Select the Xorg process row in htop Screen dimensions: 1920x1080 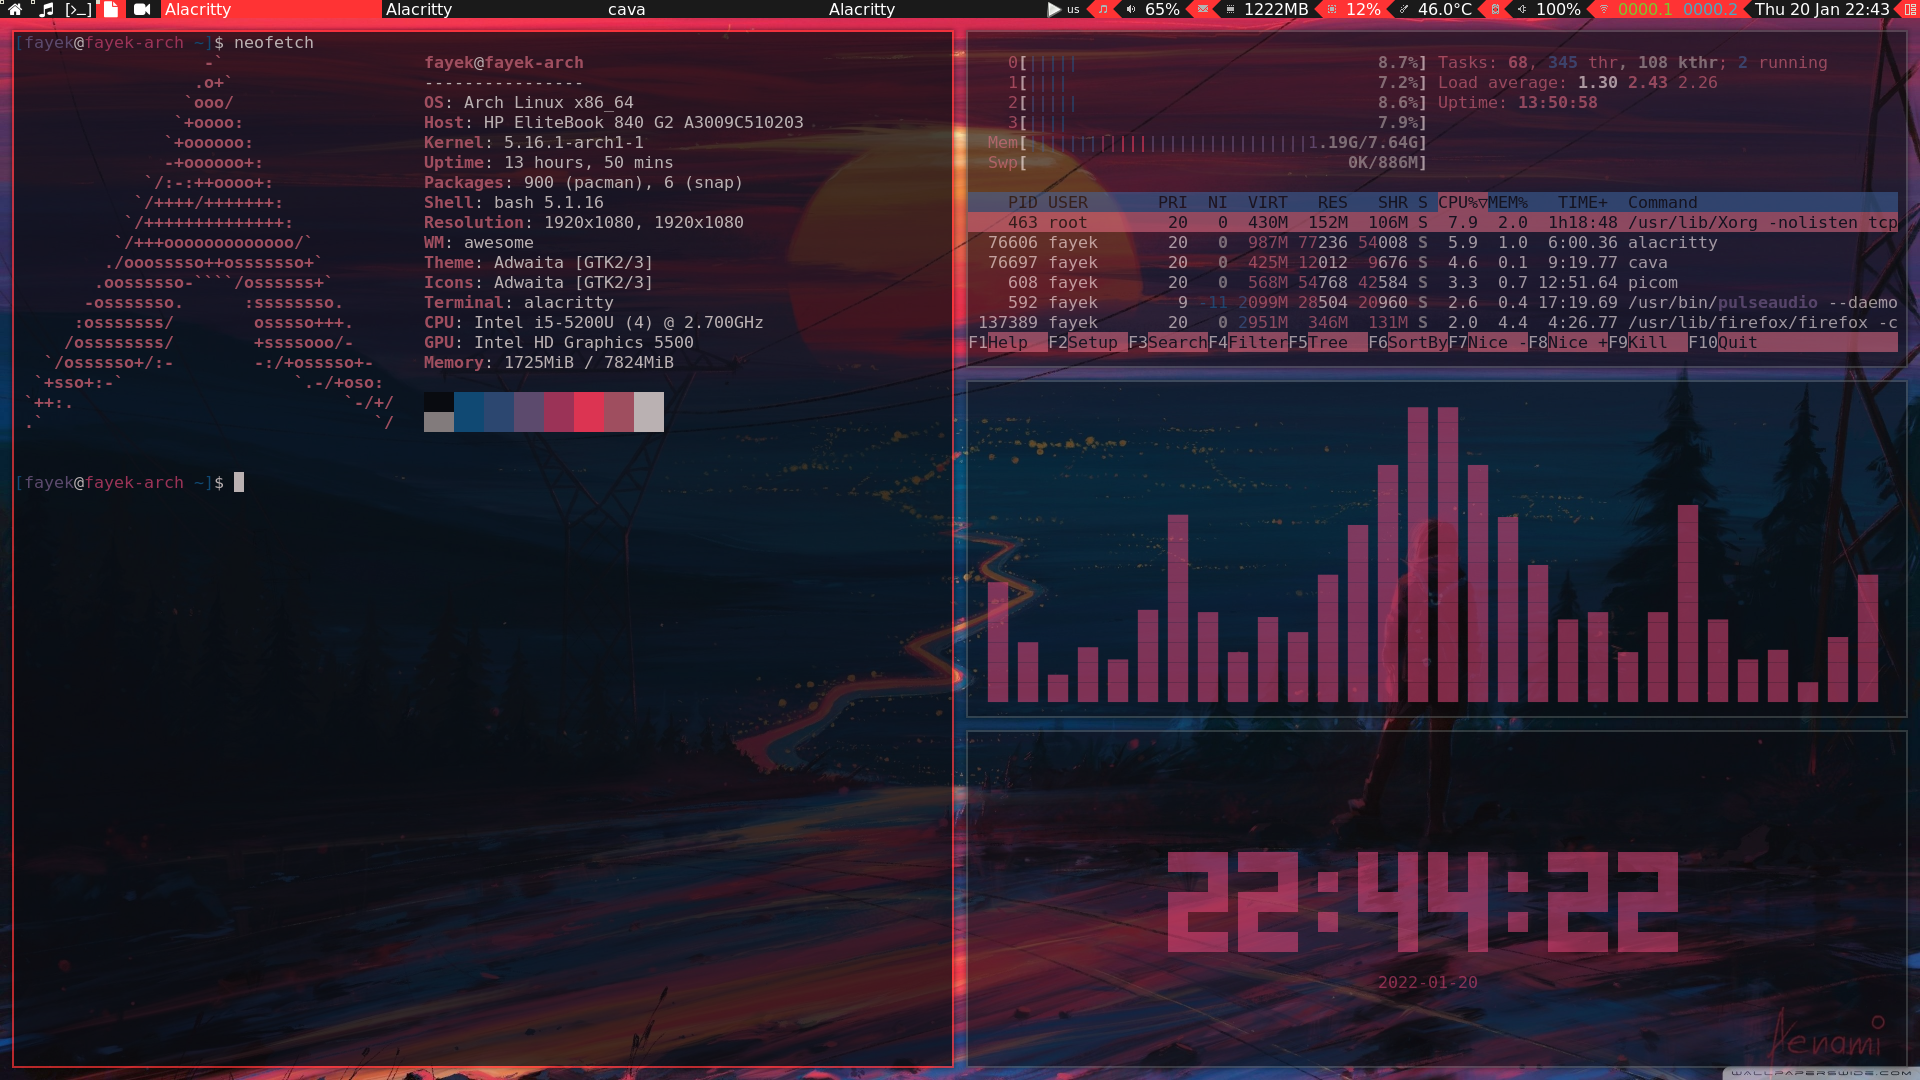1432,222
